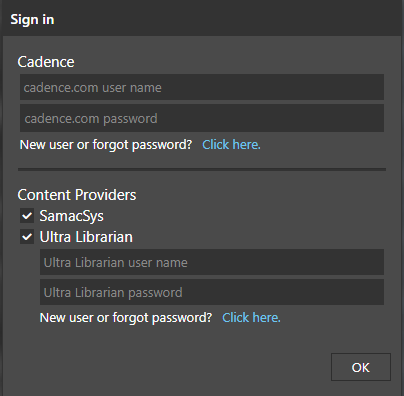Screen dimensions: 404x396
Task: Confirm sign in with OK button
Action: pyautogui.click(x=361, y=367)
